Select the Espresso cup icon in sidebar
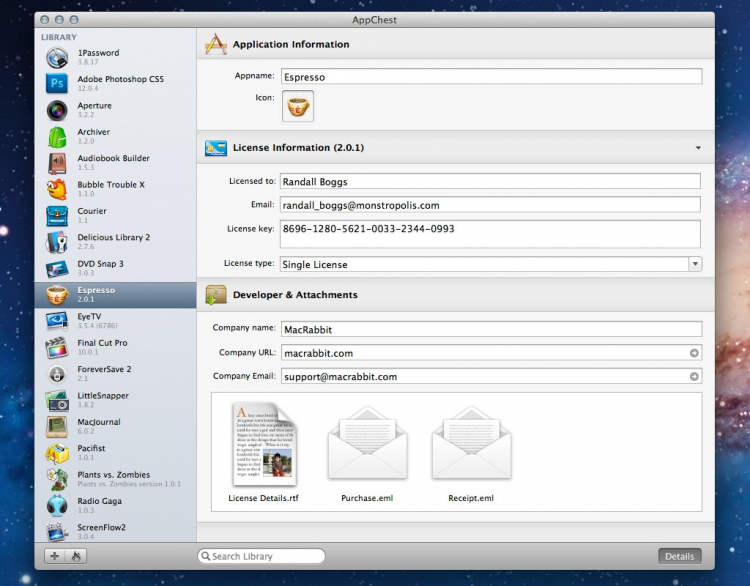Viewport: 750px width, 586px height. click(57, 295)
